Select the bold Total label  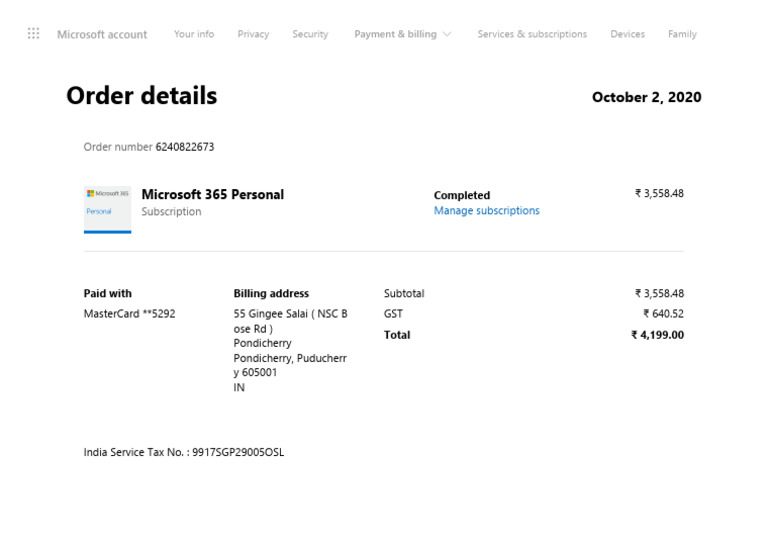point(397,335)
